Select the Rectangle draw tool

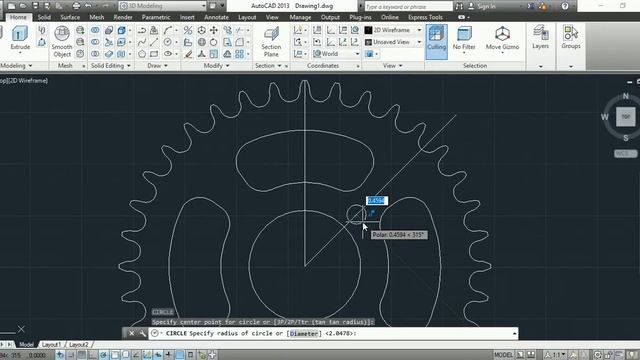click(x=154, y=54)
